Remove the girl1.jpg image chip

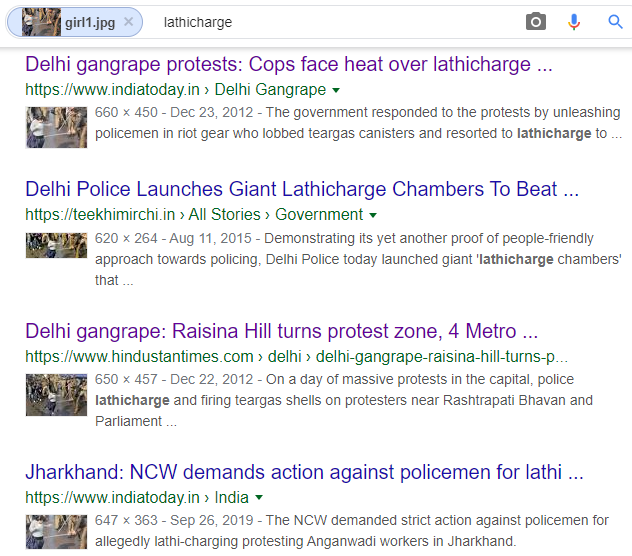pyautogui.click(x=129, y=22)
